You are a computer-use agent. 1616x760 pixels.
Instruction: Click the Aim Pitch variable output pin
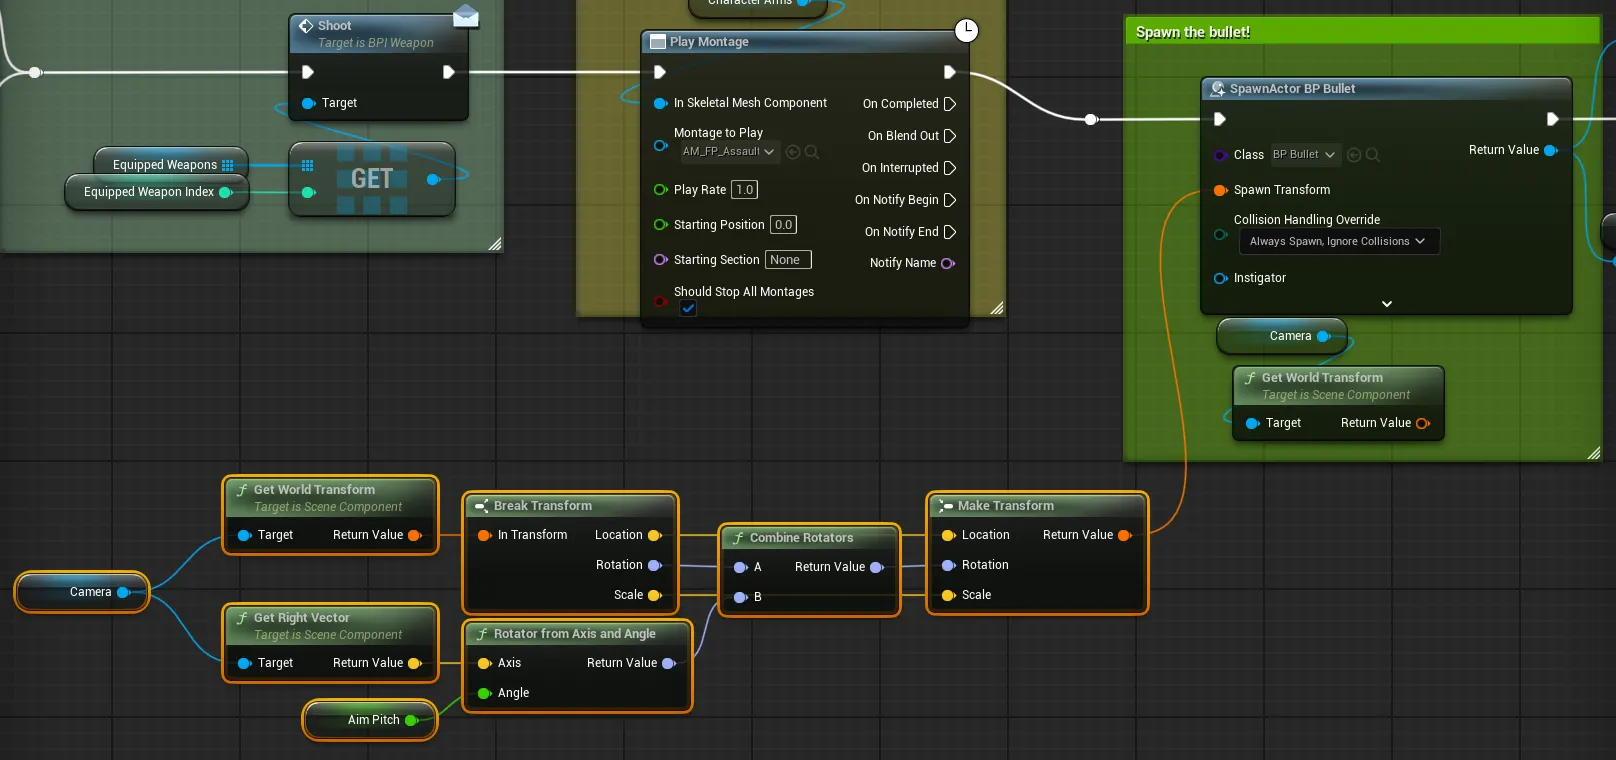tap(411, 720)
